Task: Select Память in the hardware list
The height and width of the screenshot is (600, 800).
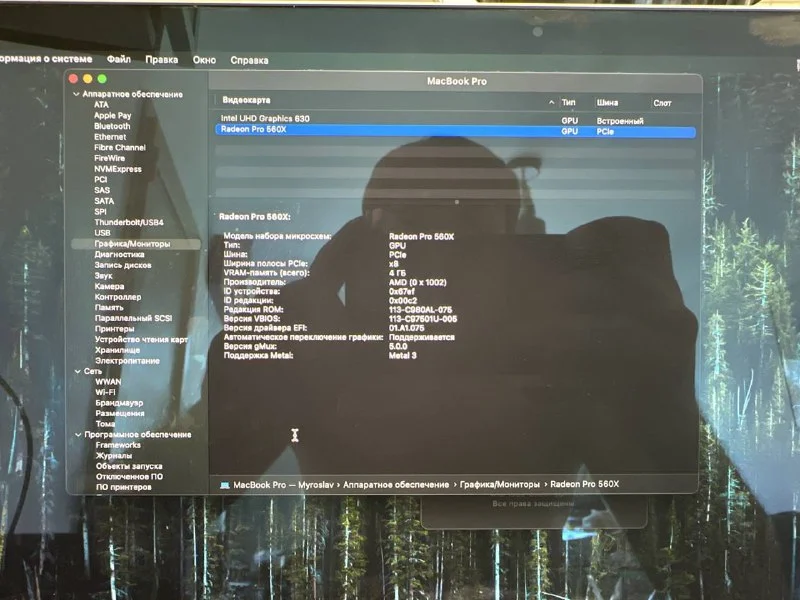Action: point(109,307)
